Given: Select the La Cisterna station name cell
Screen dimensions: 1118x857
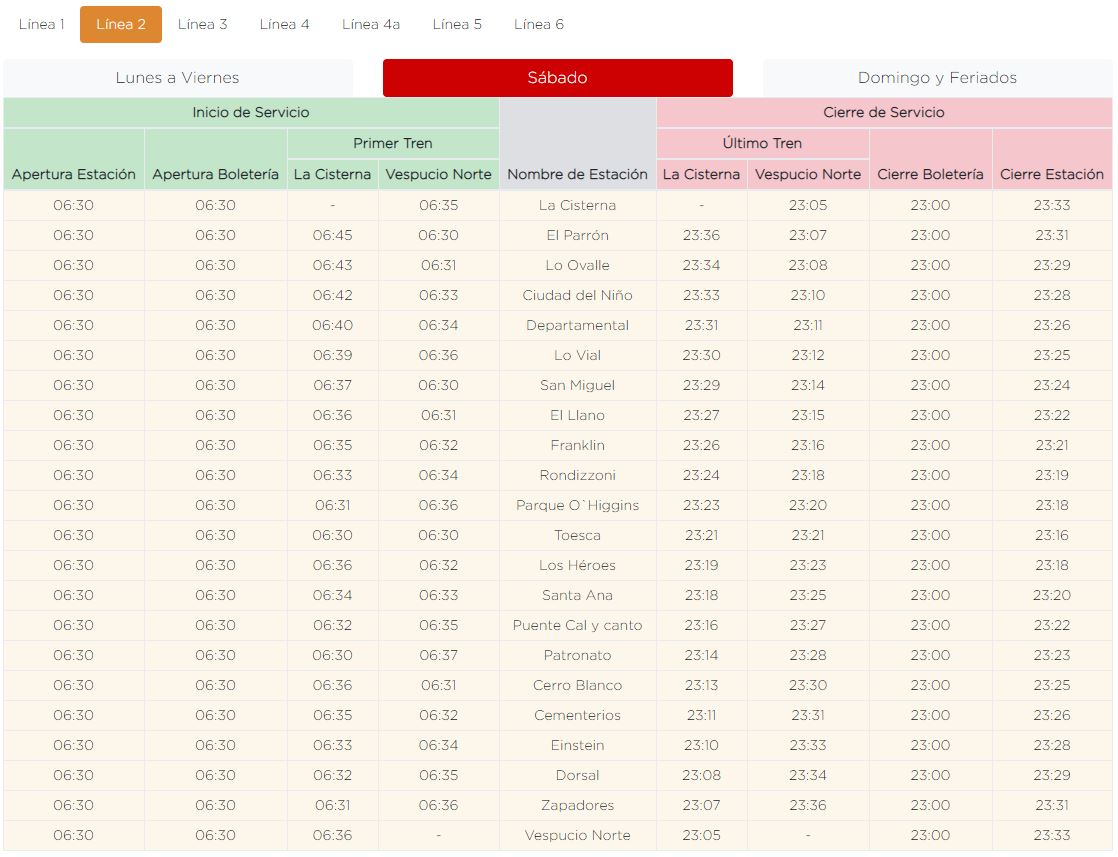Looking at the screenshot, I should click(x=578, y=205).
